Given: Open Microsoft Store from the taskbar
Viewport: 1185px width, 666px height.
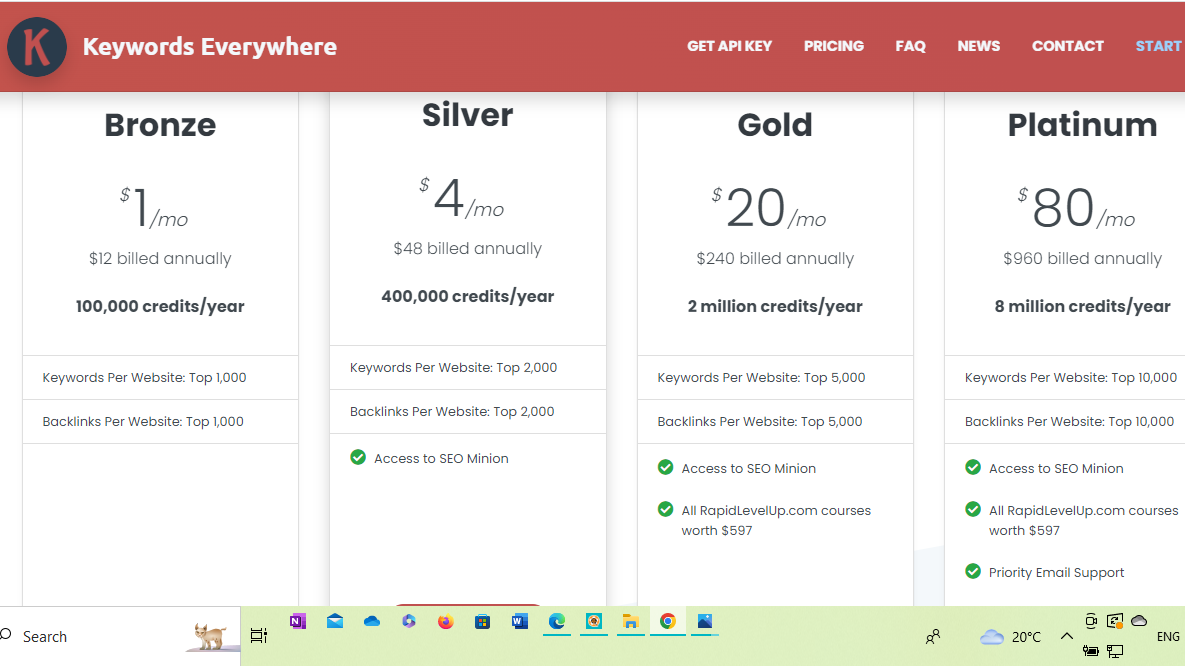Looking at the screenshot, I should (x=482, y=621).
